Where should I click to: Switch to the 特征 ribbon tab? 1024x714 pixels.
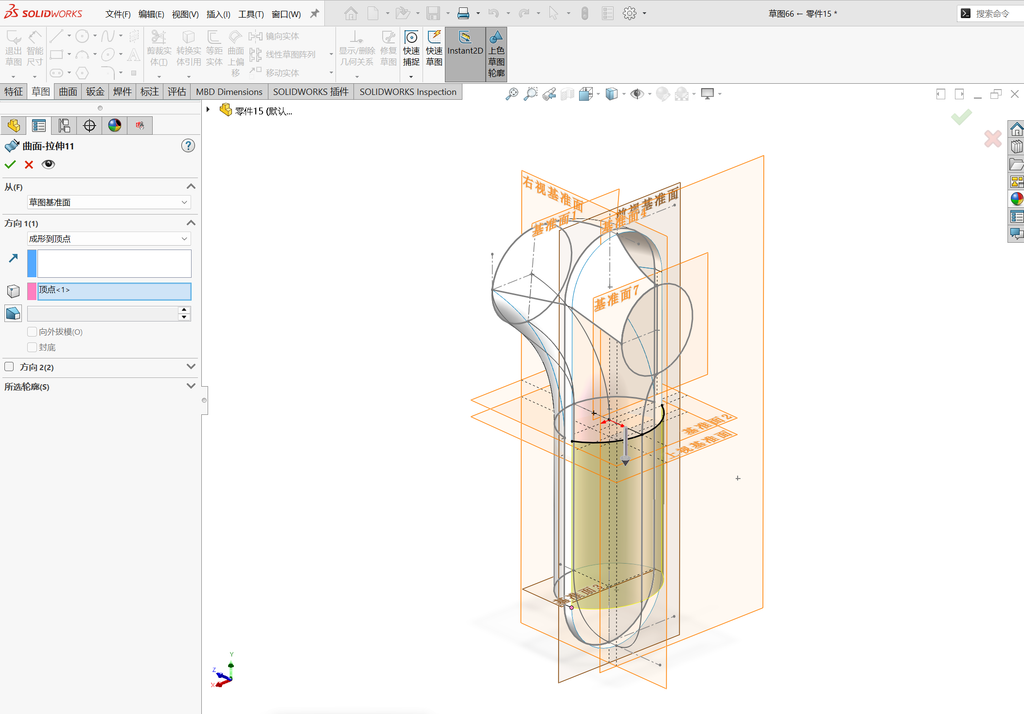pyautogui.click(x=13, y=91)
